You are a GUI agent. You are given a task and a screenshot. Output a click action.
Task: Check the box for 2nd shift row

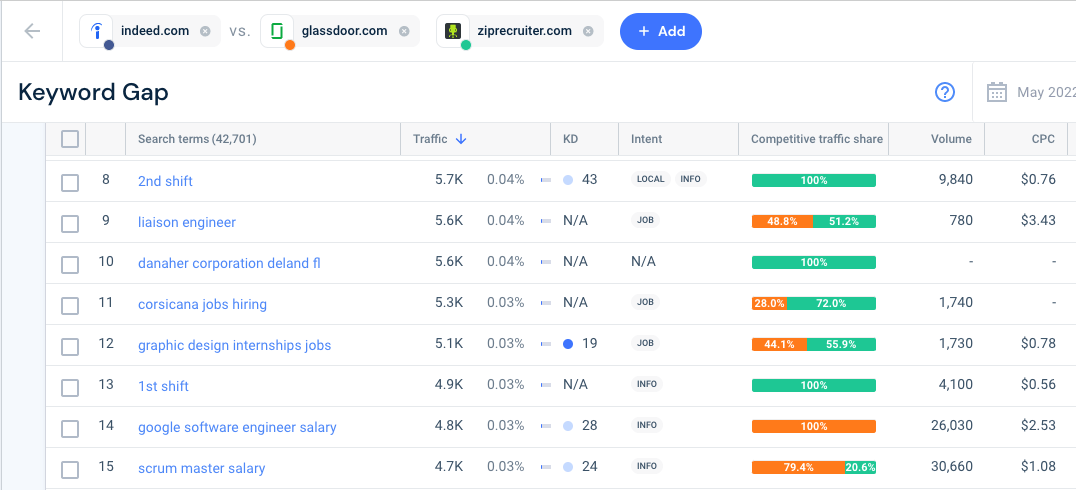tap(70, 183)
